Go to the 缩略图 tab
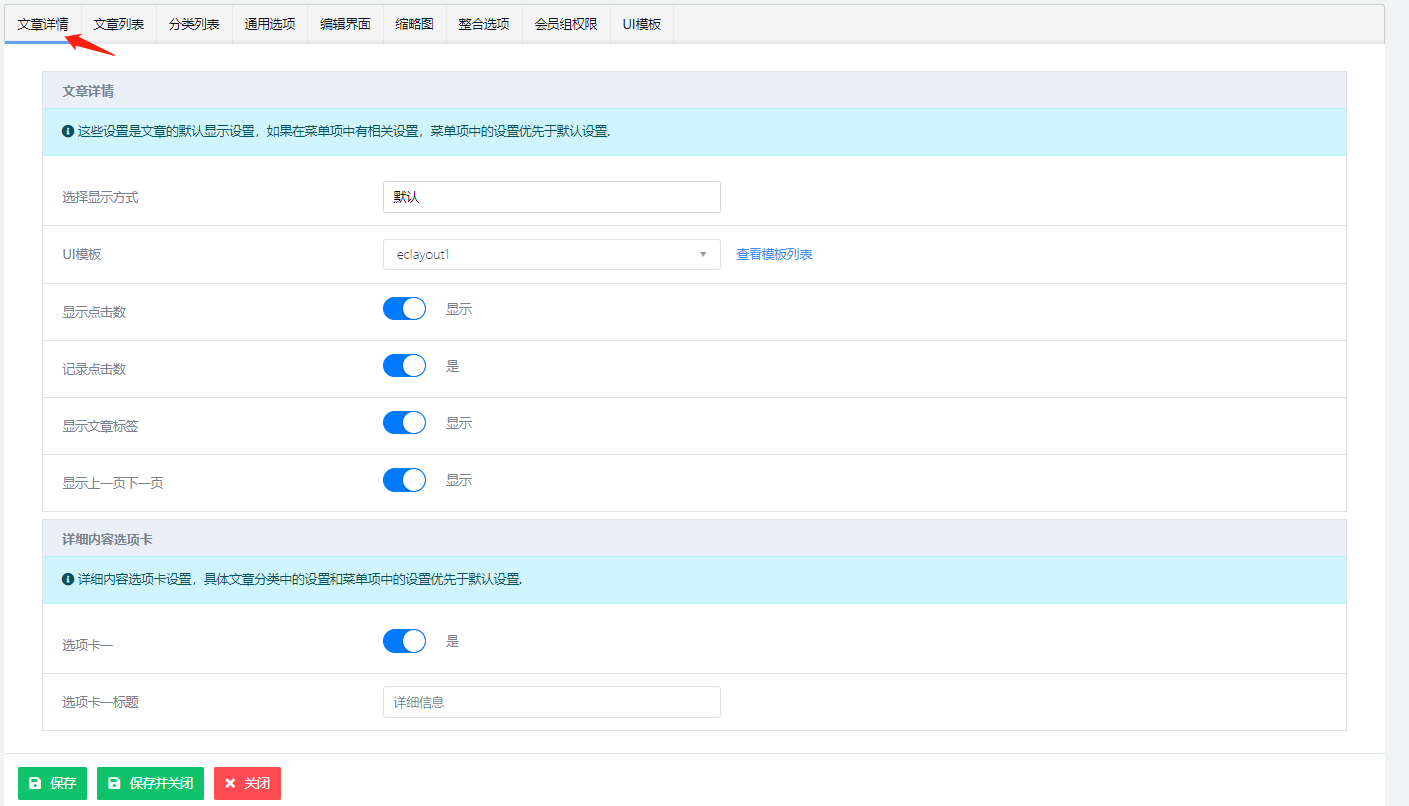1409x806 pixels. 414,24
